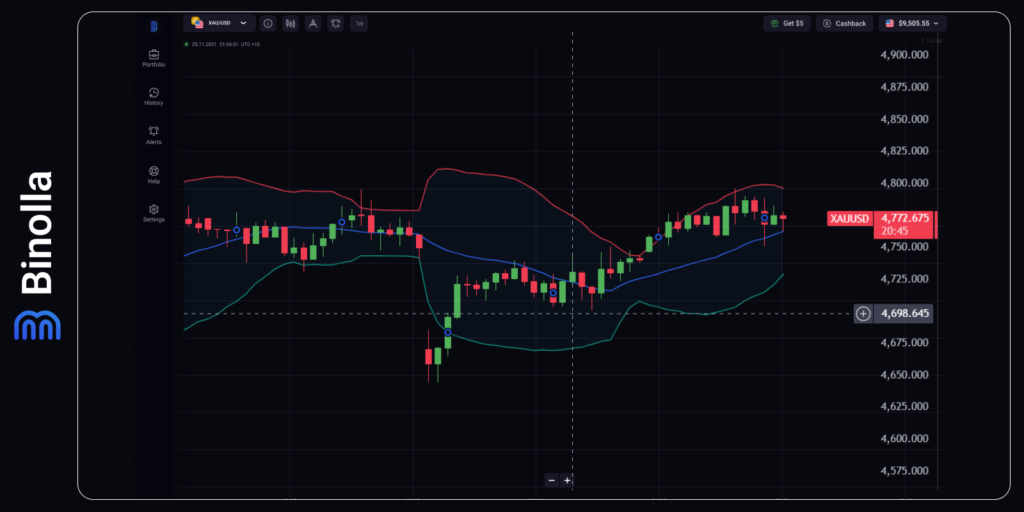
Task: Open the XAU/USD asset selector dropdown
Action: pyautogui.click(x=219, y=23)
